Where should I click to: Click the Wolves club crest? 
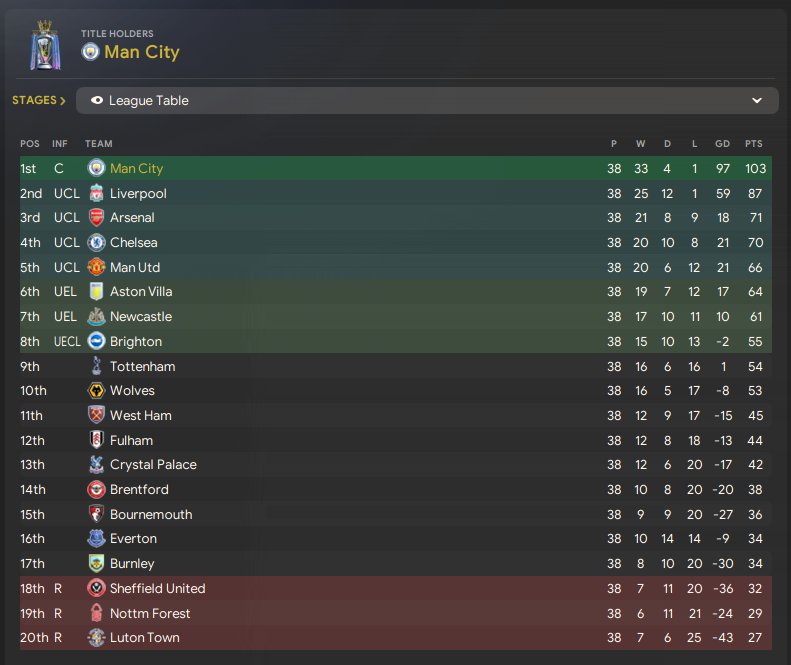pos(96,391)
